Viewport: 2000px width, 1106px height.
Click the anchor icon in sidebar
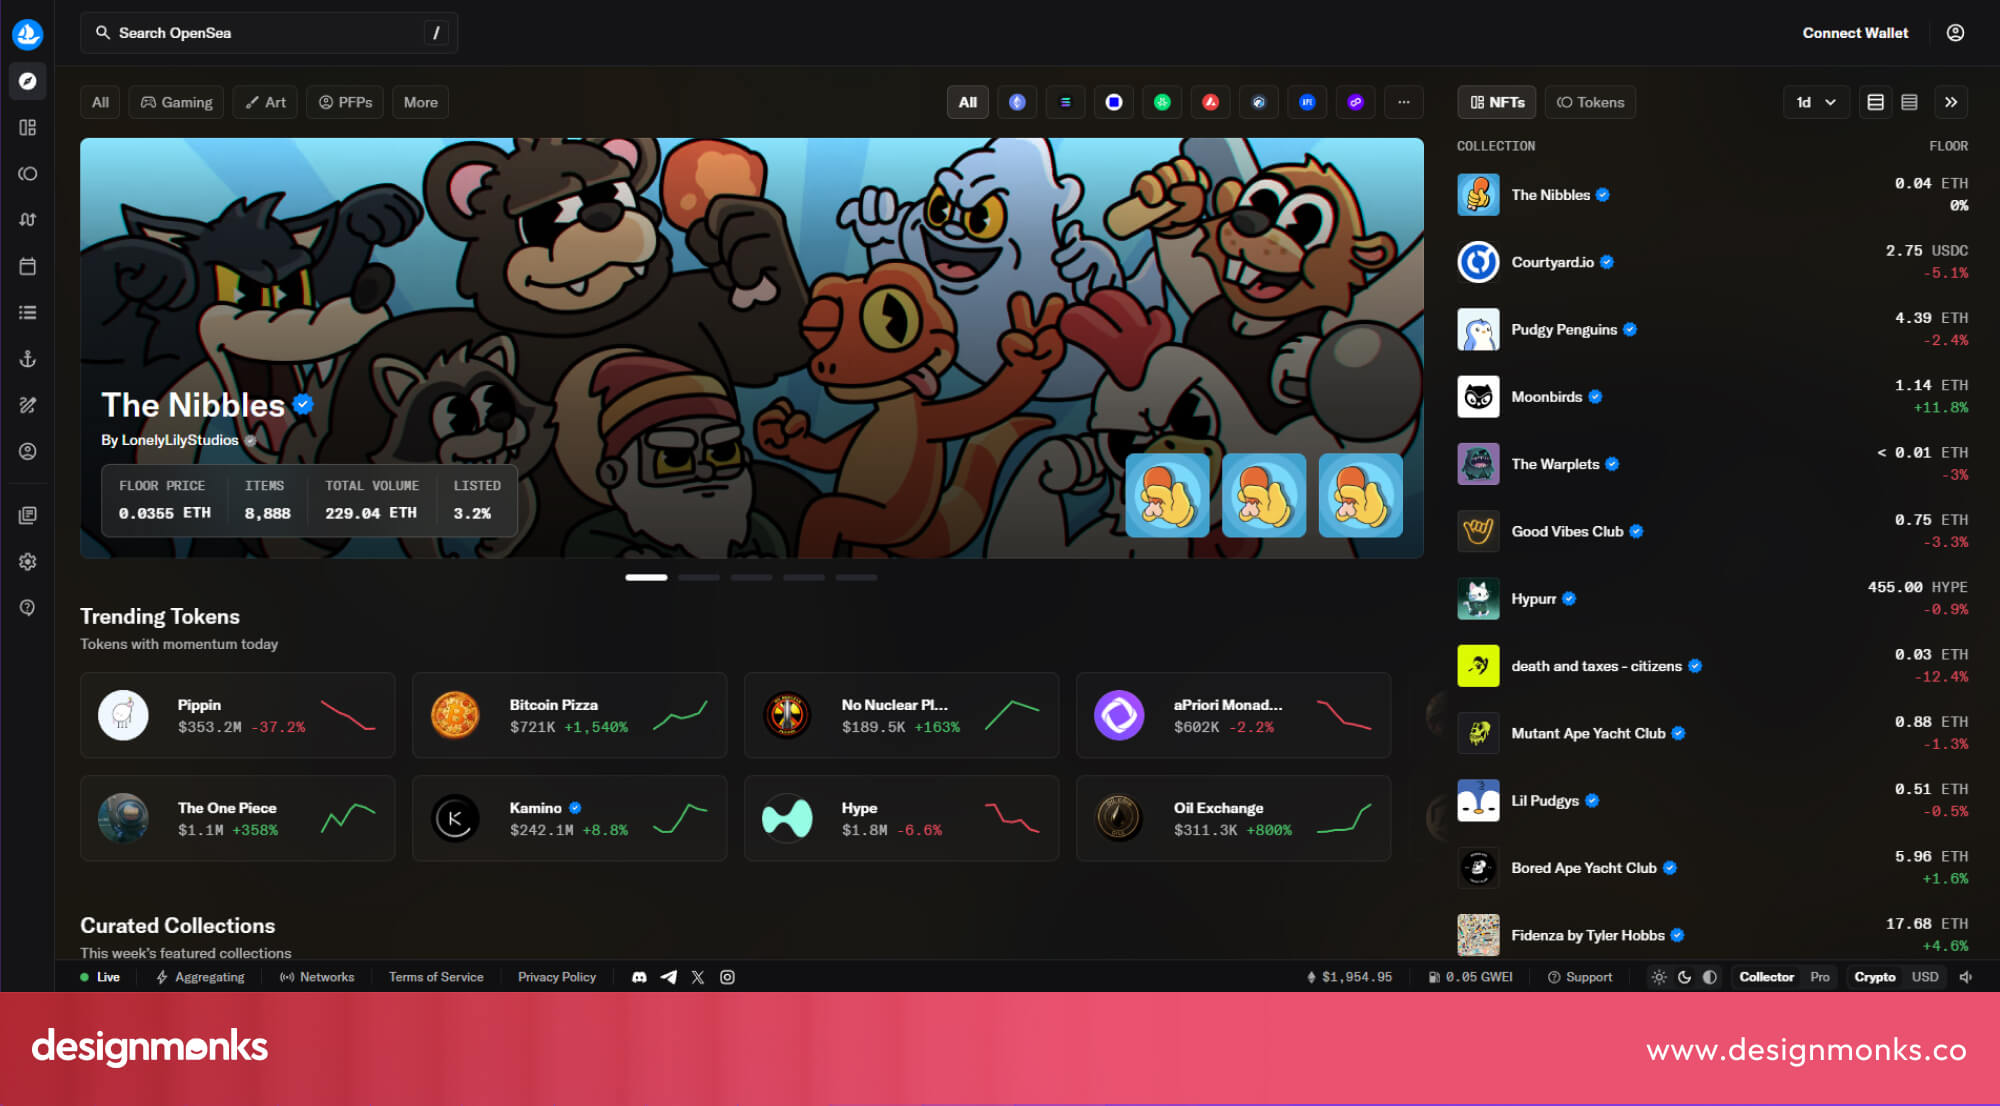(x=27, y=359)
